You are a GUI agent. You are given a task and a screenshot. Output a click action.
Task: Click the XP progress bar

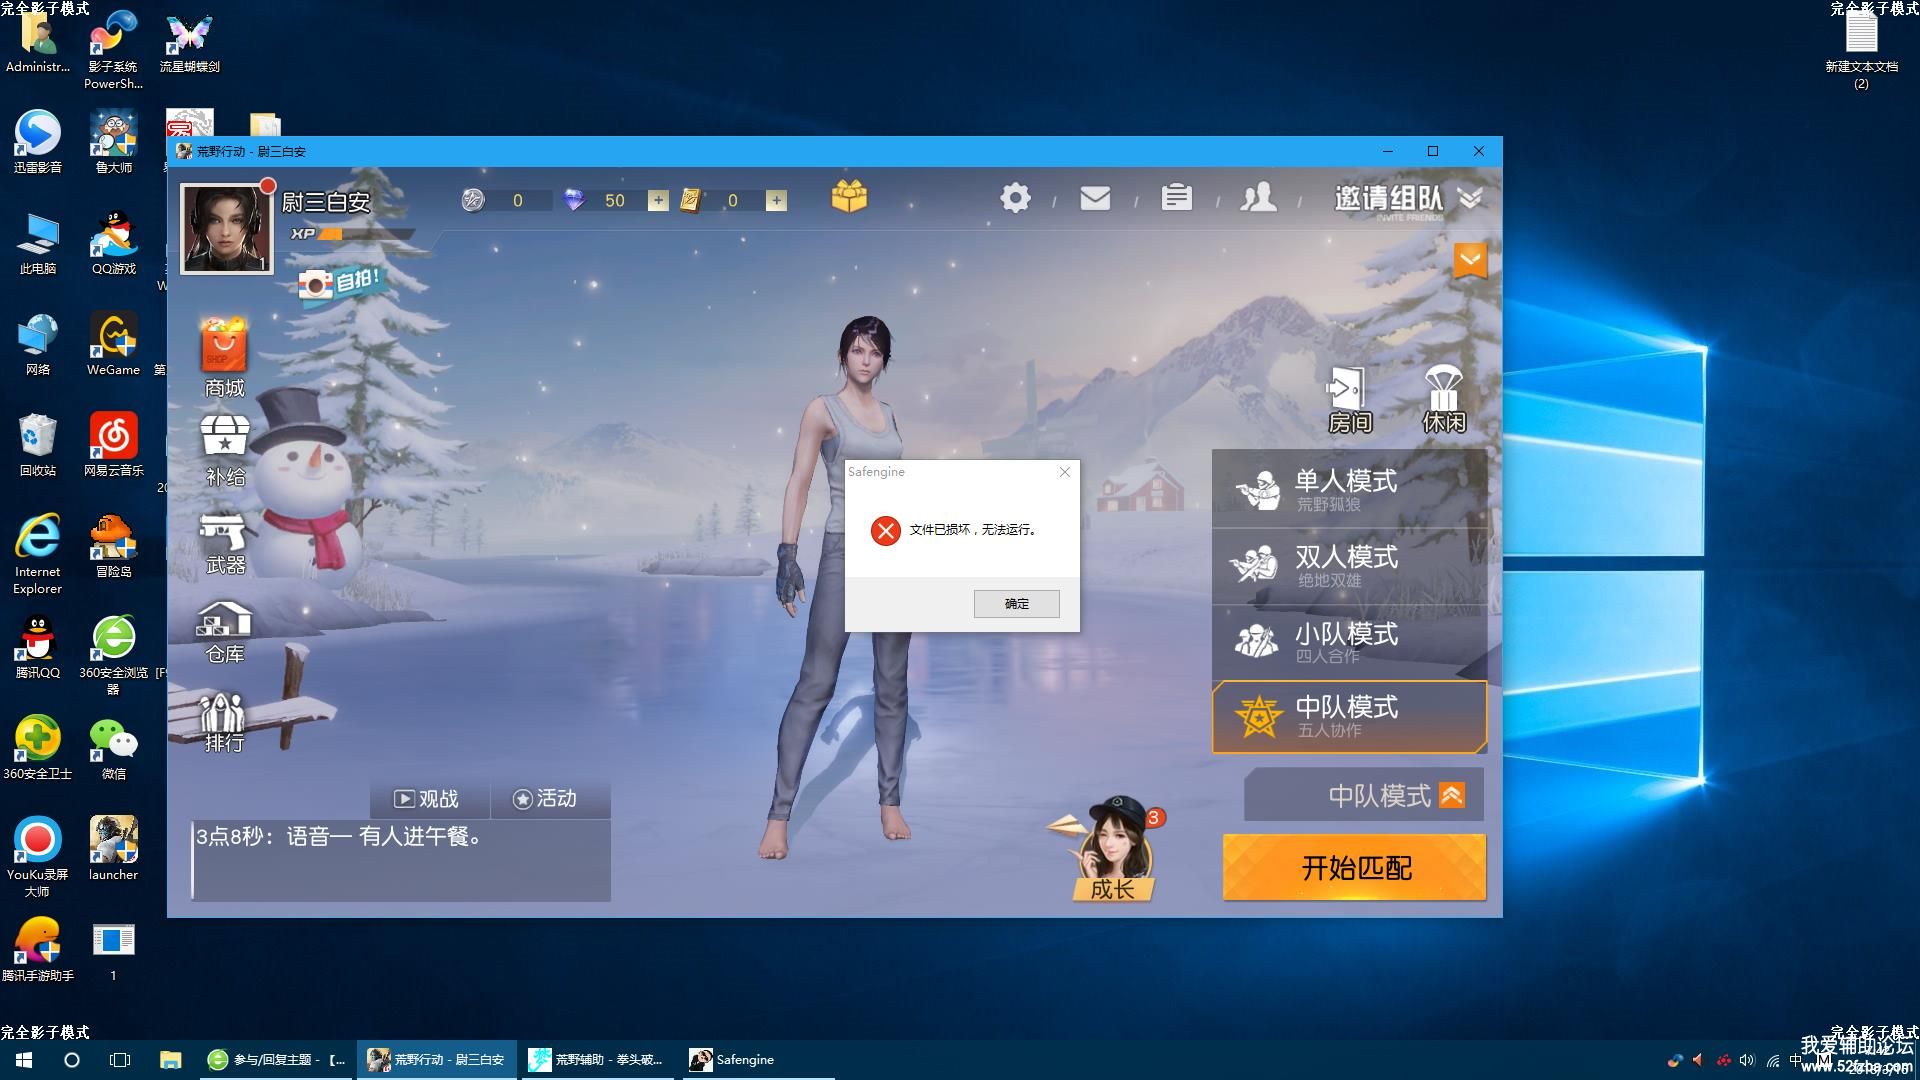365,234
